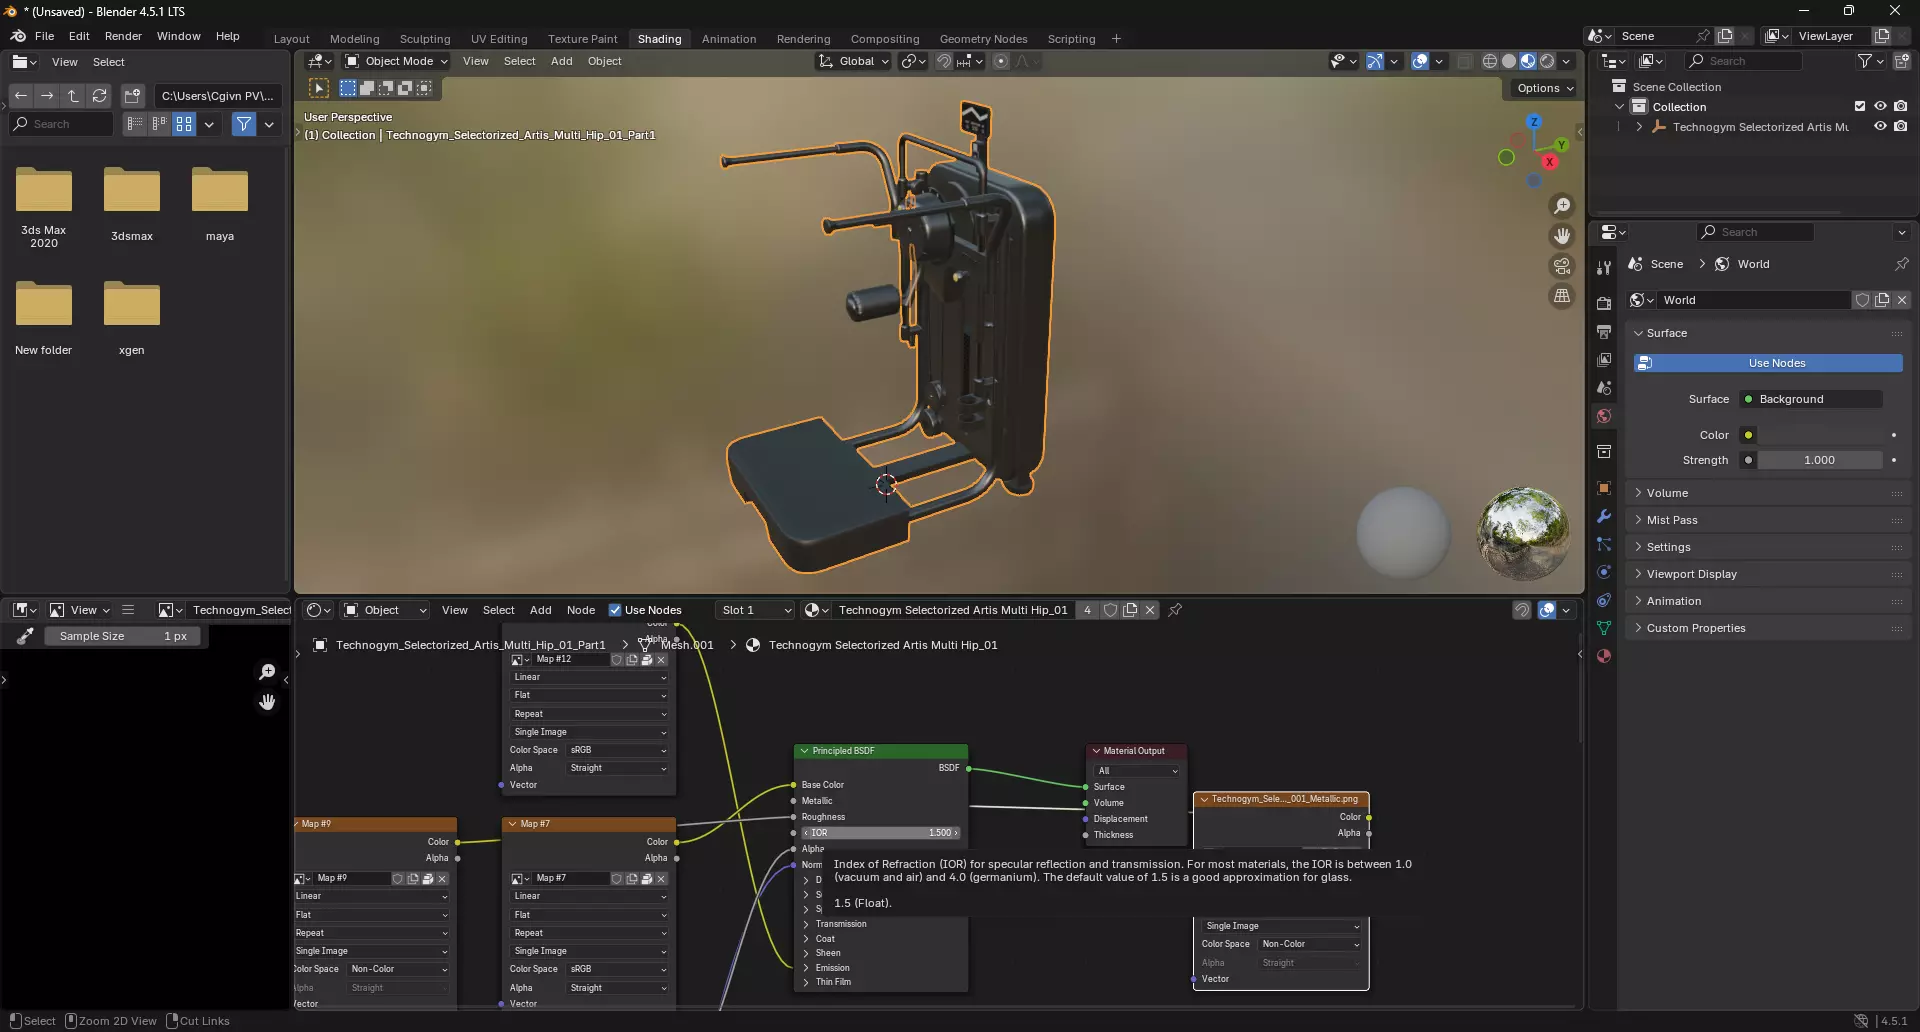1920x1032 pixels.
Task: Open the Window menu
Action: click(x=178, y=36)
